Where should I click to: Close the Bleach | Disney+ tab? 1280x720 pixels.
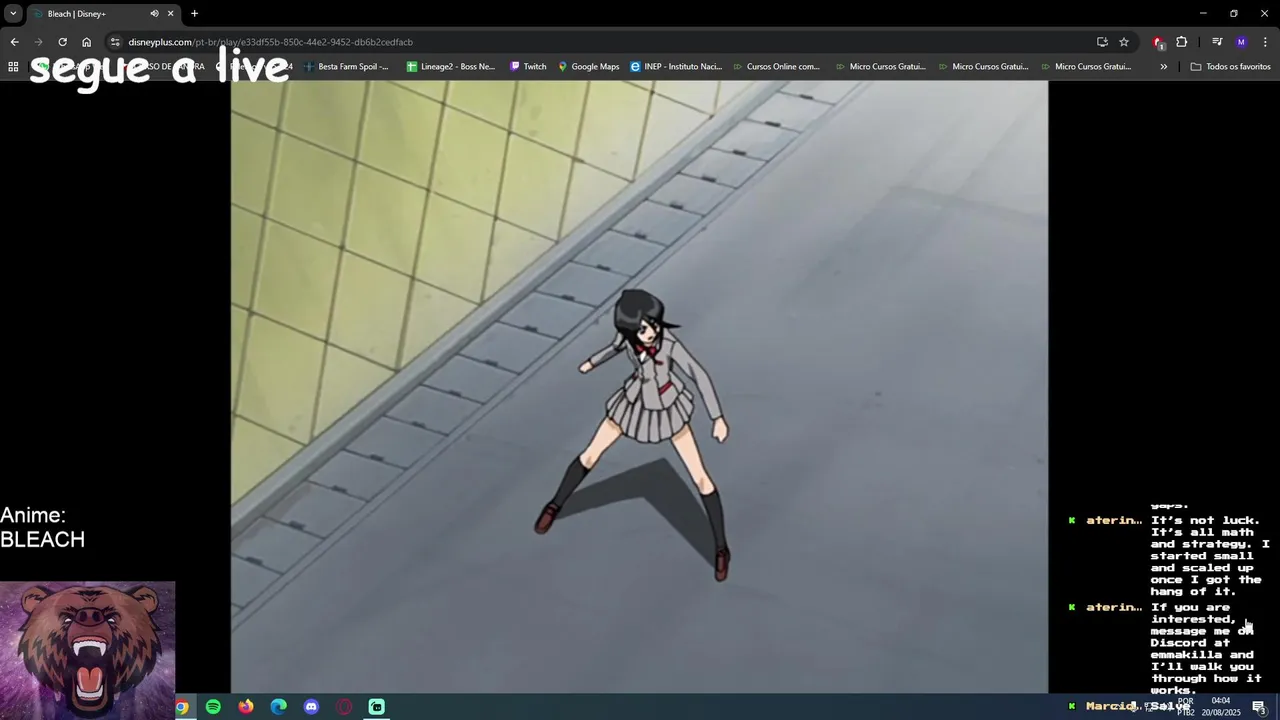[170, 14]
